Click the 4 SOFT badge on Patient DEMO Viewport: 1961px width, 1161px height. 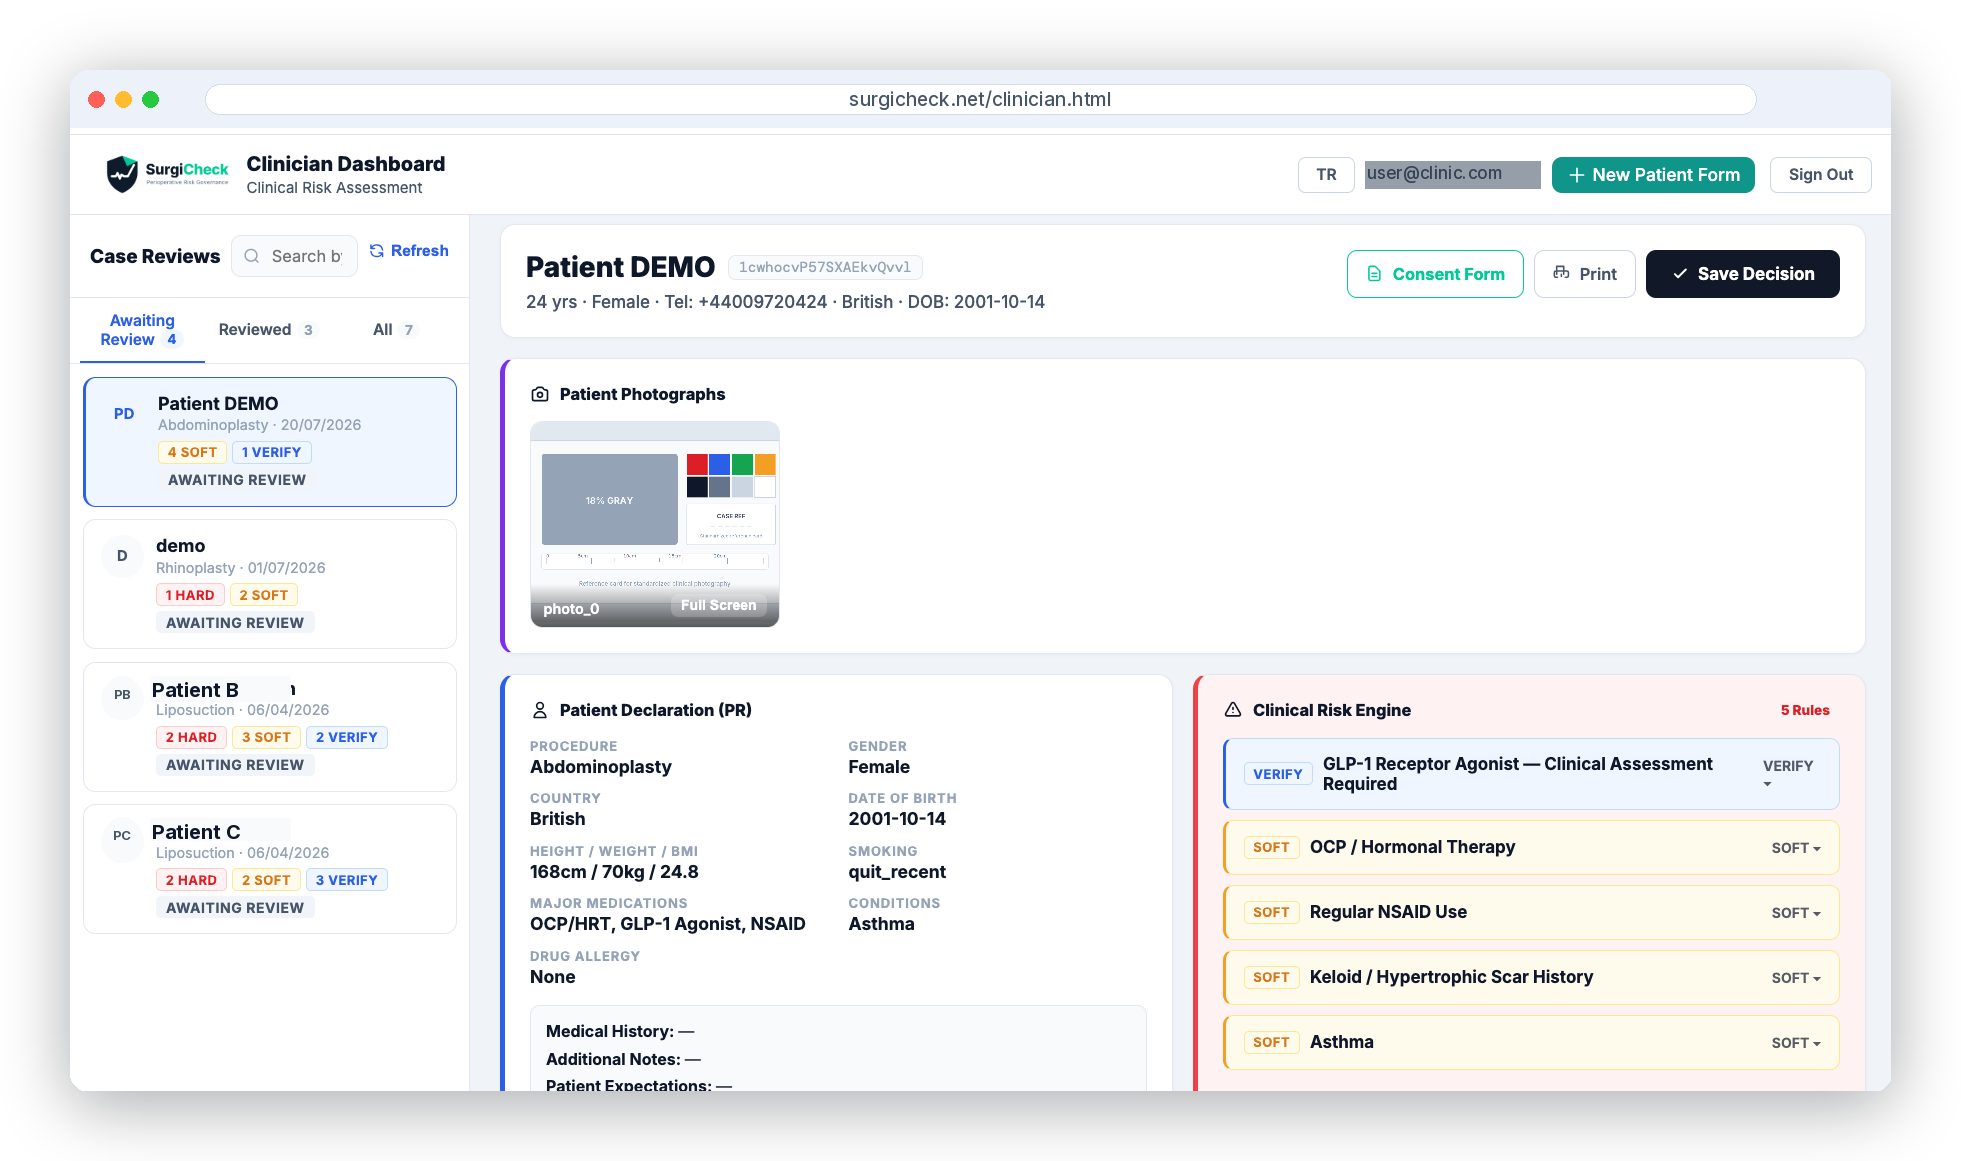click(192, 452)
